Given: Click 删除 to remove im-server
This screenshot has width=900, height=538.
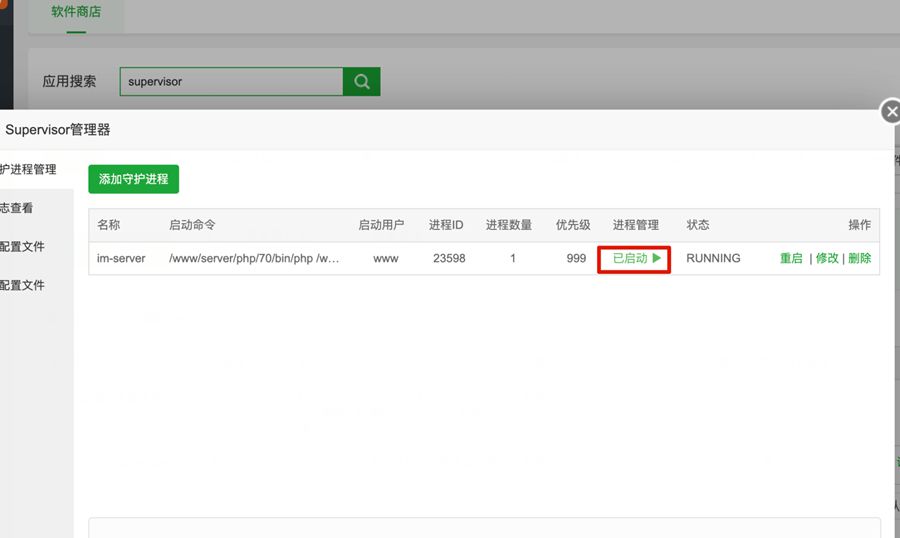Looking at the screenshot, I should pyautogui.click(x=859, y=258).
